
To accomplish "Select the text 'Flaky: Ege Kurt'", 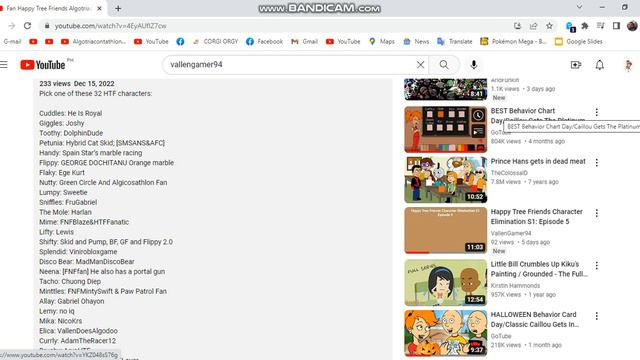I will pyautogui.click(x=62, y=173).
